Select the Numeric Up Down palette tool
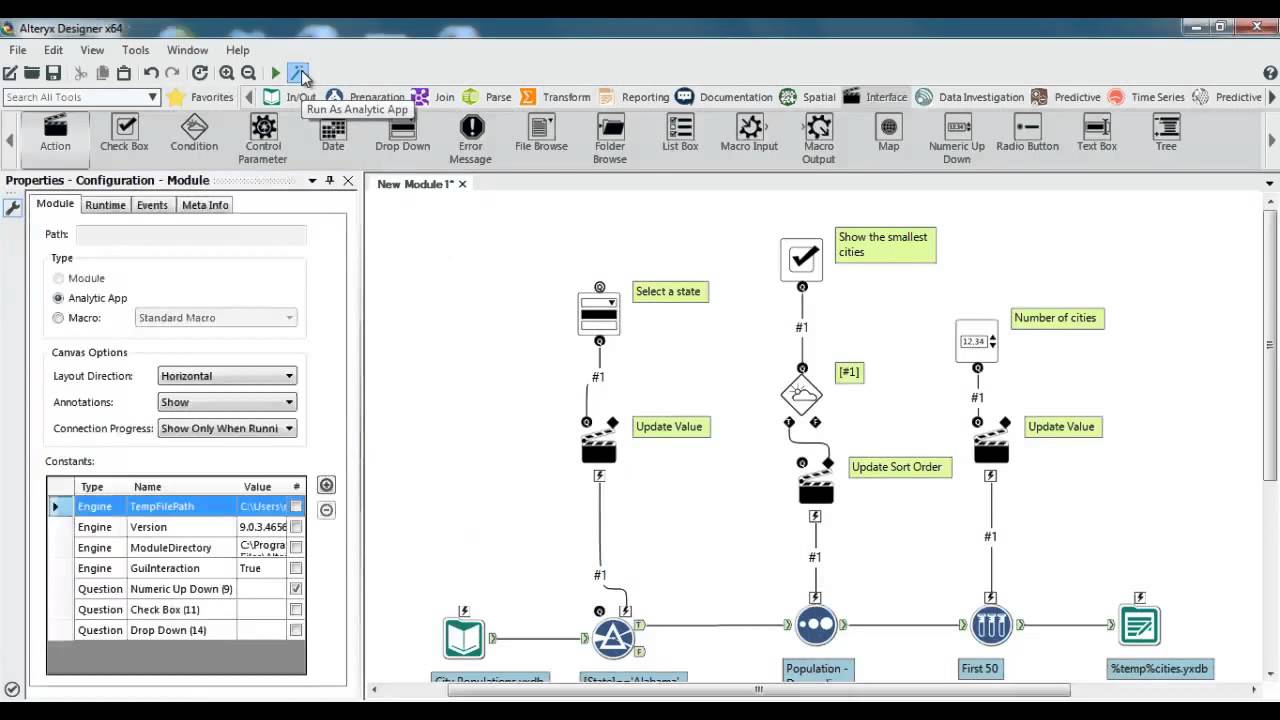The height and width of the screenshot is (720, 1280). click(957, 139)
